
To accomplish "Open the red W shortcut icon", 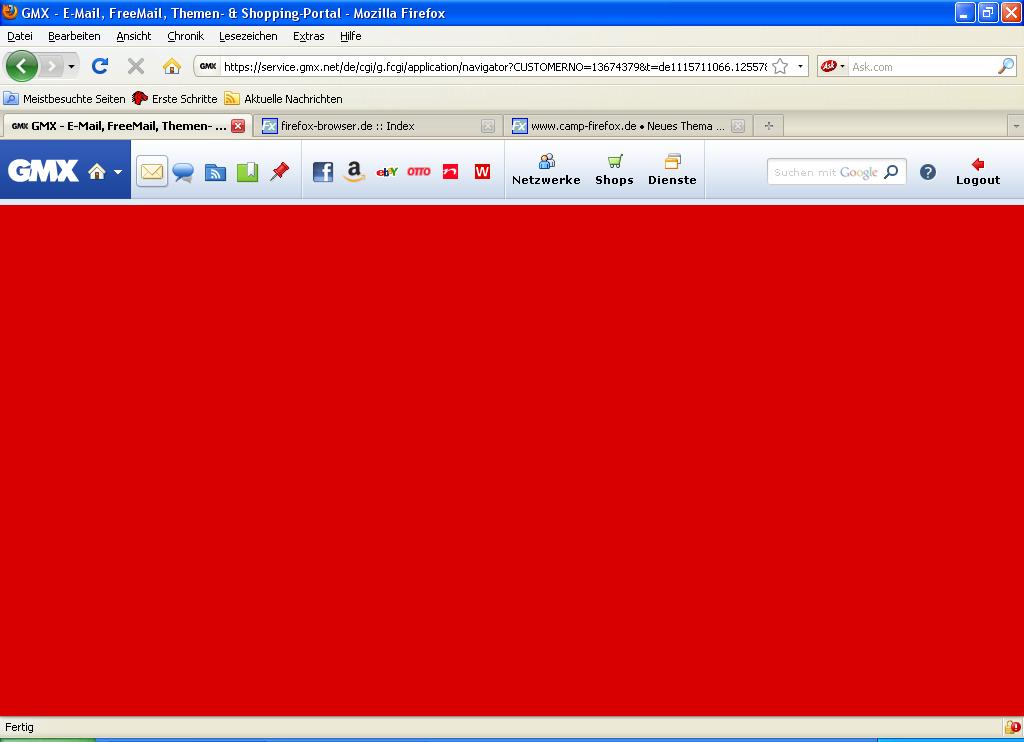I will pyautogui.click(x=482, y=172).
